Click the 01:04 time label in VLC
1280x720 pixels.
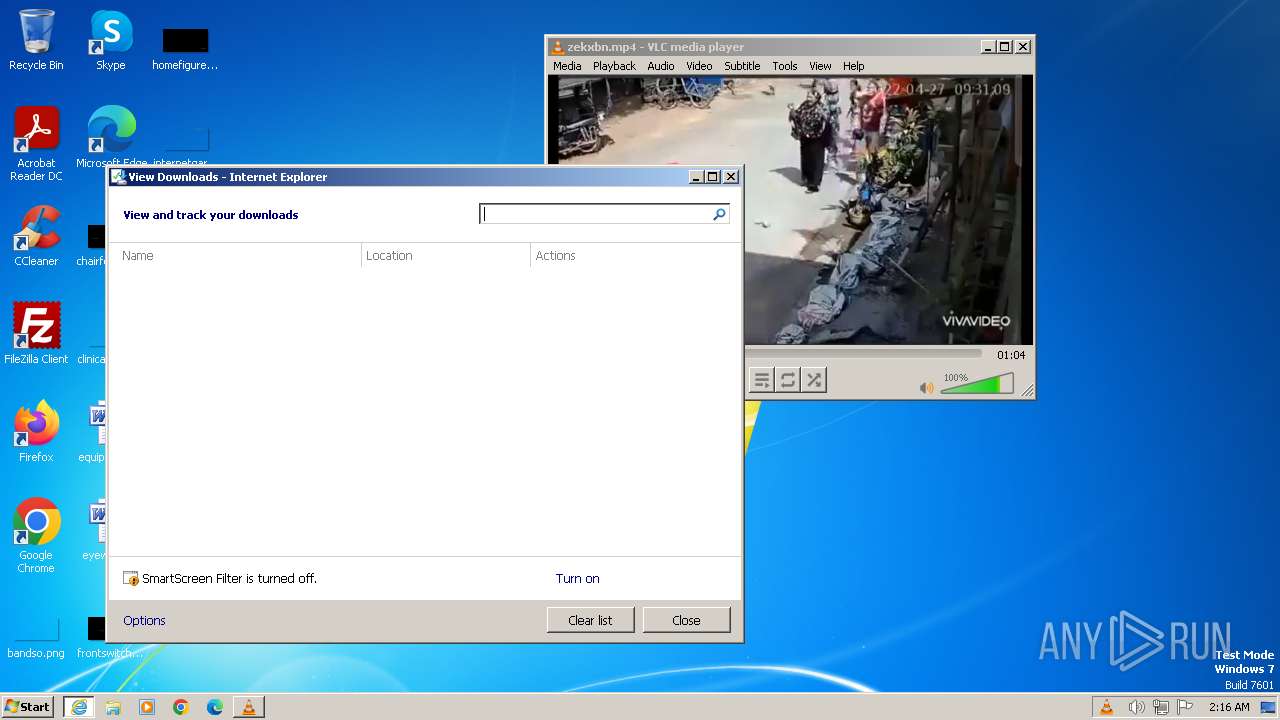[1011, 355]
